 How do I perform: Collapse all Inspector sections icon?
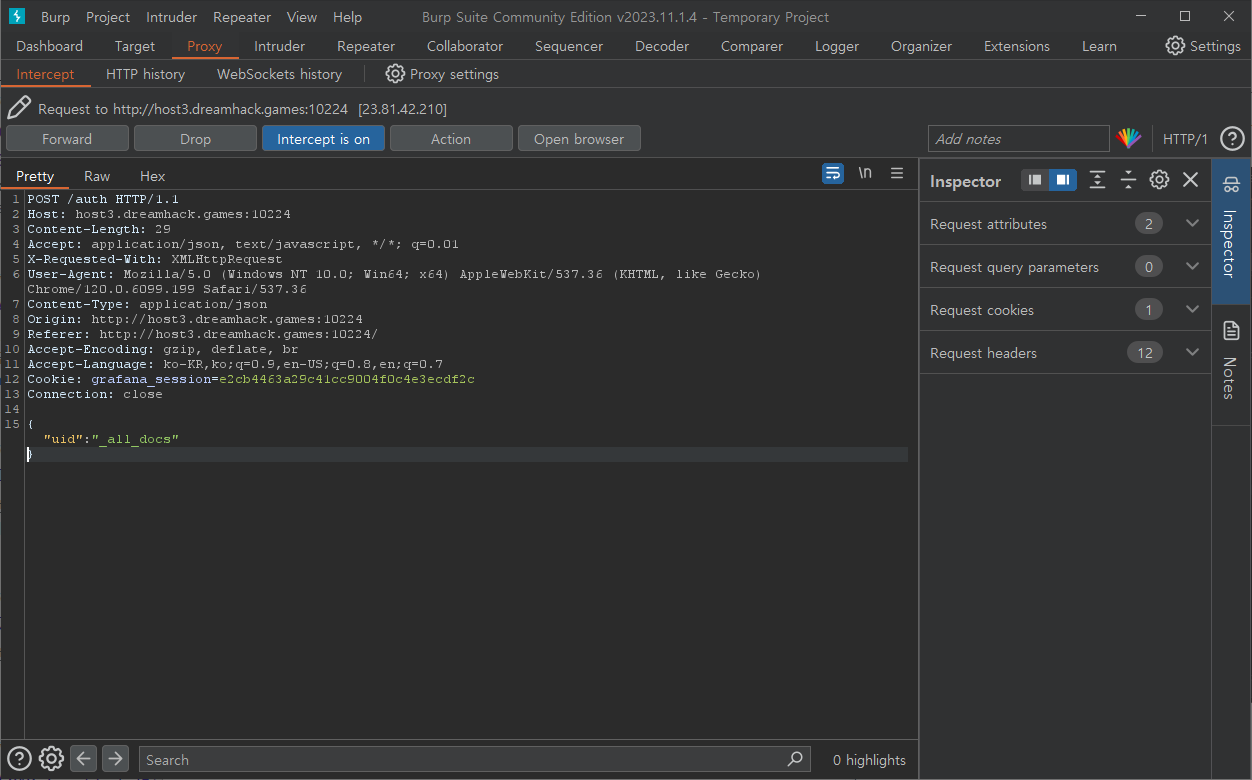[1128, 180]
